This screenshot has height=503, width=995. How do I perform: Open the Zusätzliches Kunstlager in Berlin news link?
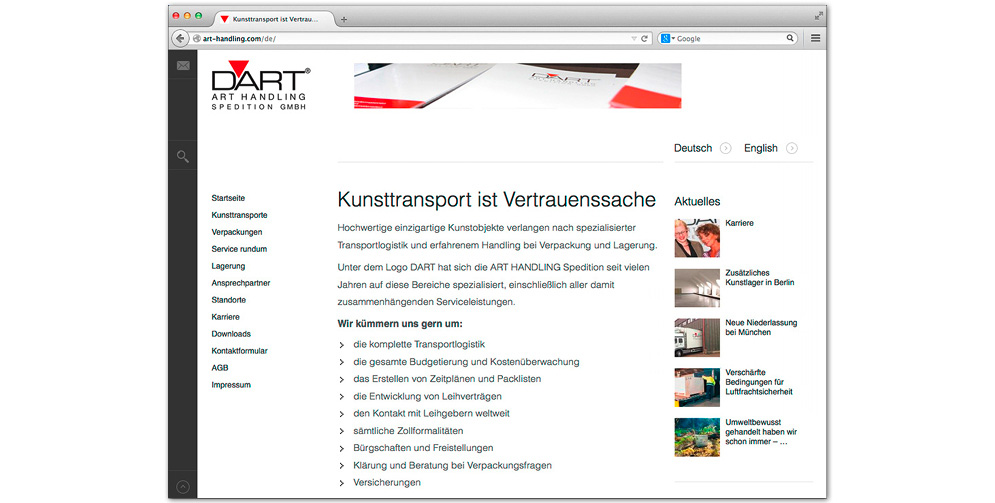coord(759,277)
